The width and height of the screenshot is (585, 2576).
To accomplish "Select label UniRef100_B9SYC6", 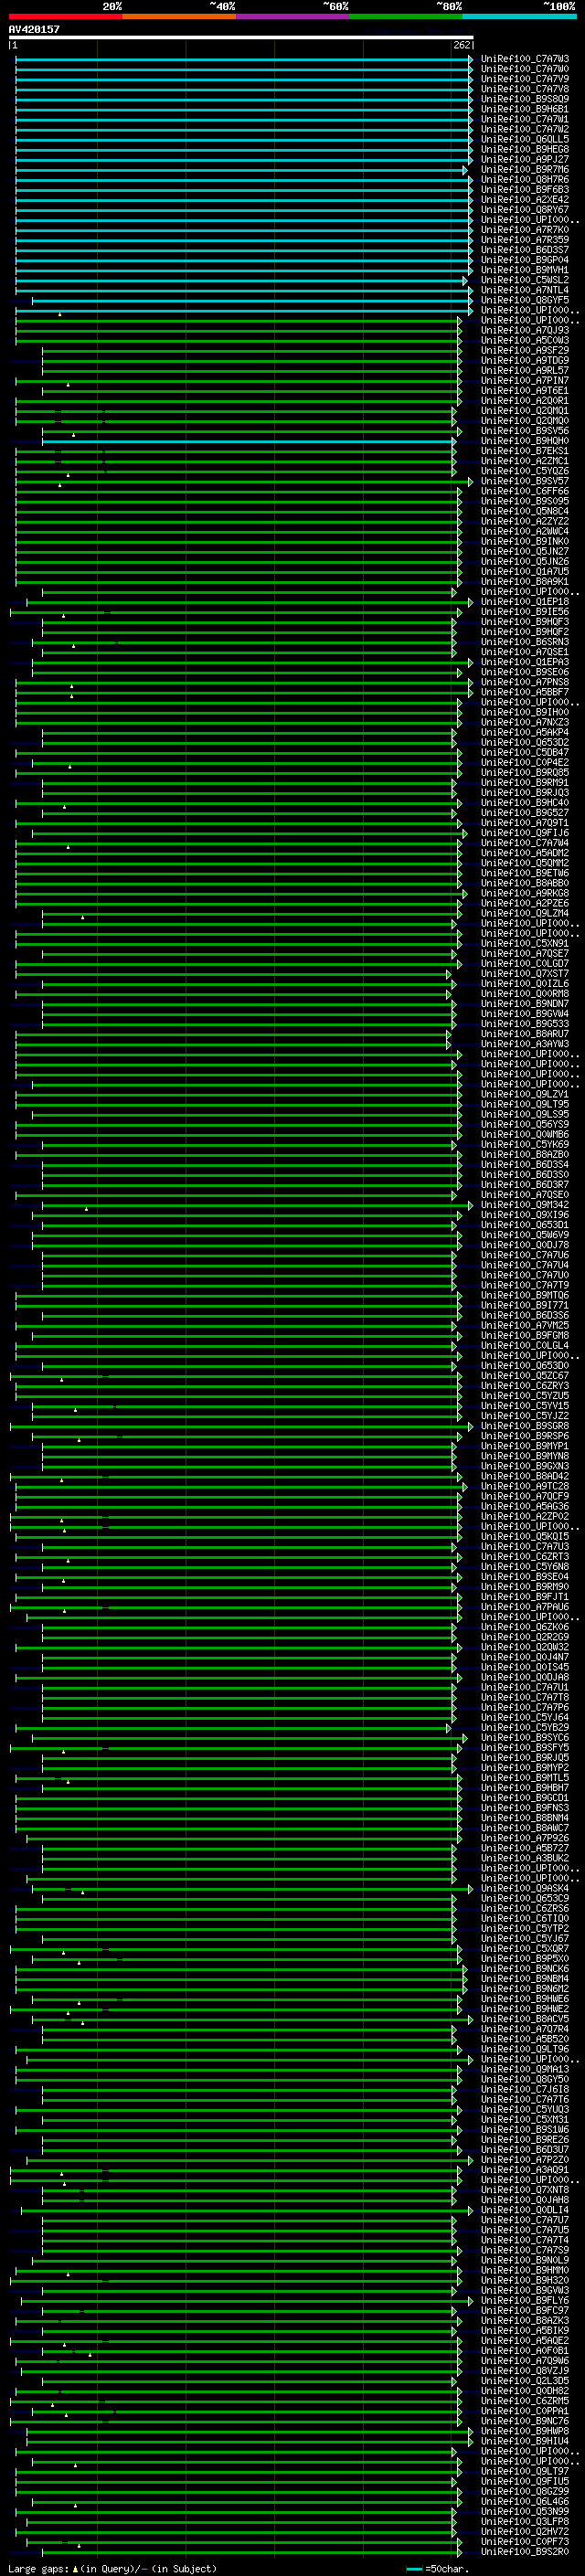I will coord(525,1737).
